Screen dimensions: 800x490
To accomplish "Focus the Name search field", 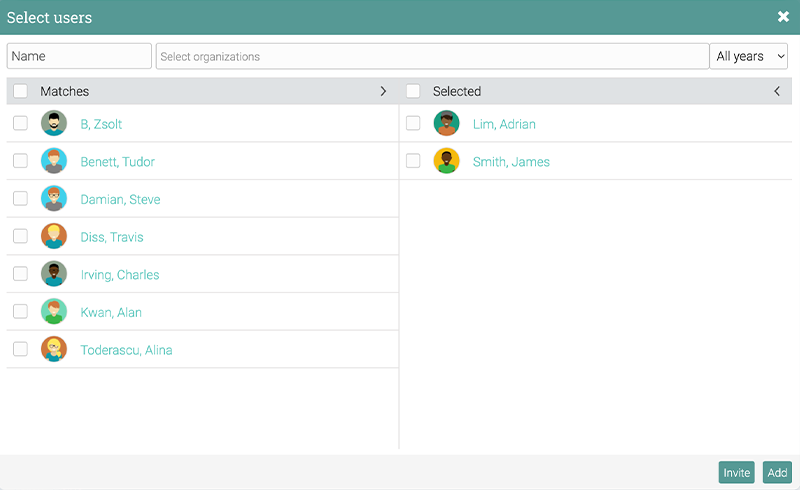I will coord(79,56).
